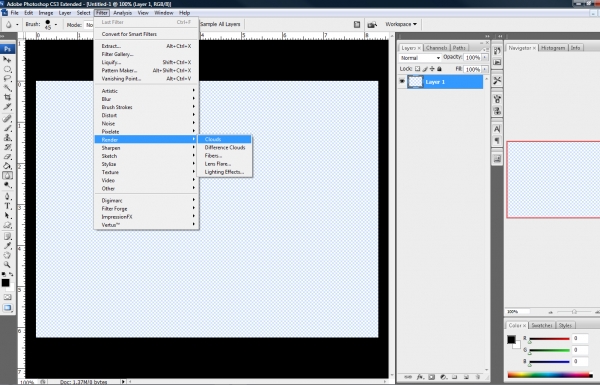Select the Eraser tool
The width and height of the screenshot is (600, 385).
[7, 157]
